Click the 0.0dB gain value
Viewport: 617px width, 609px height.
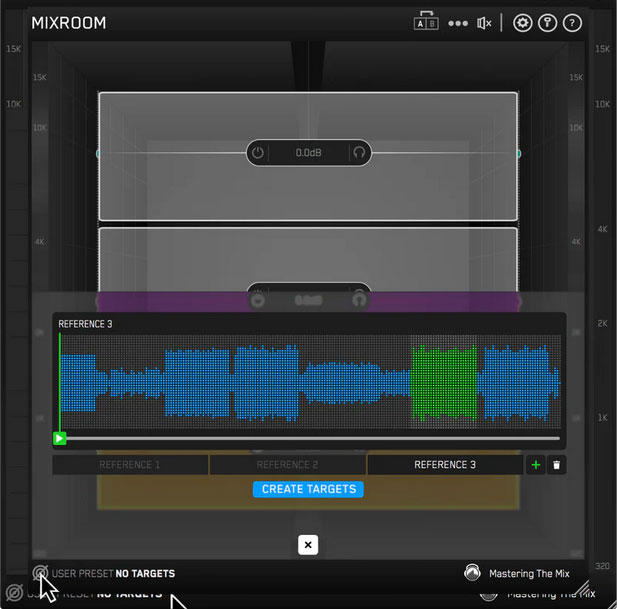308,153
